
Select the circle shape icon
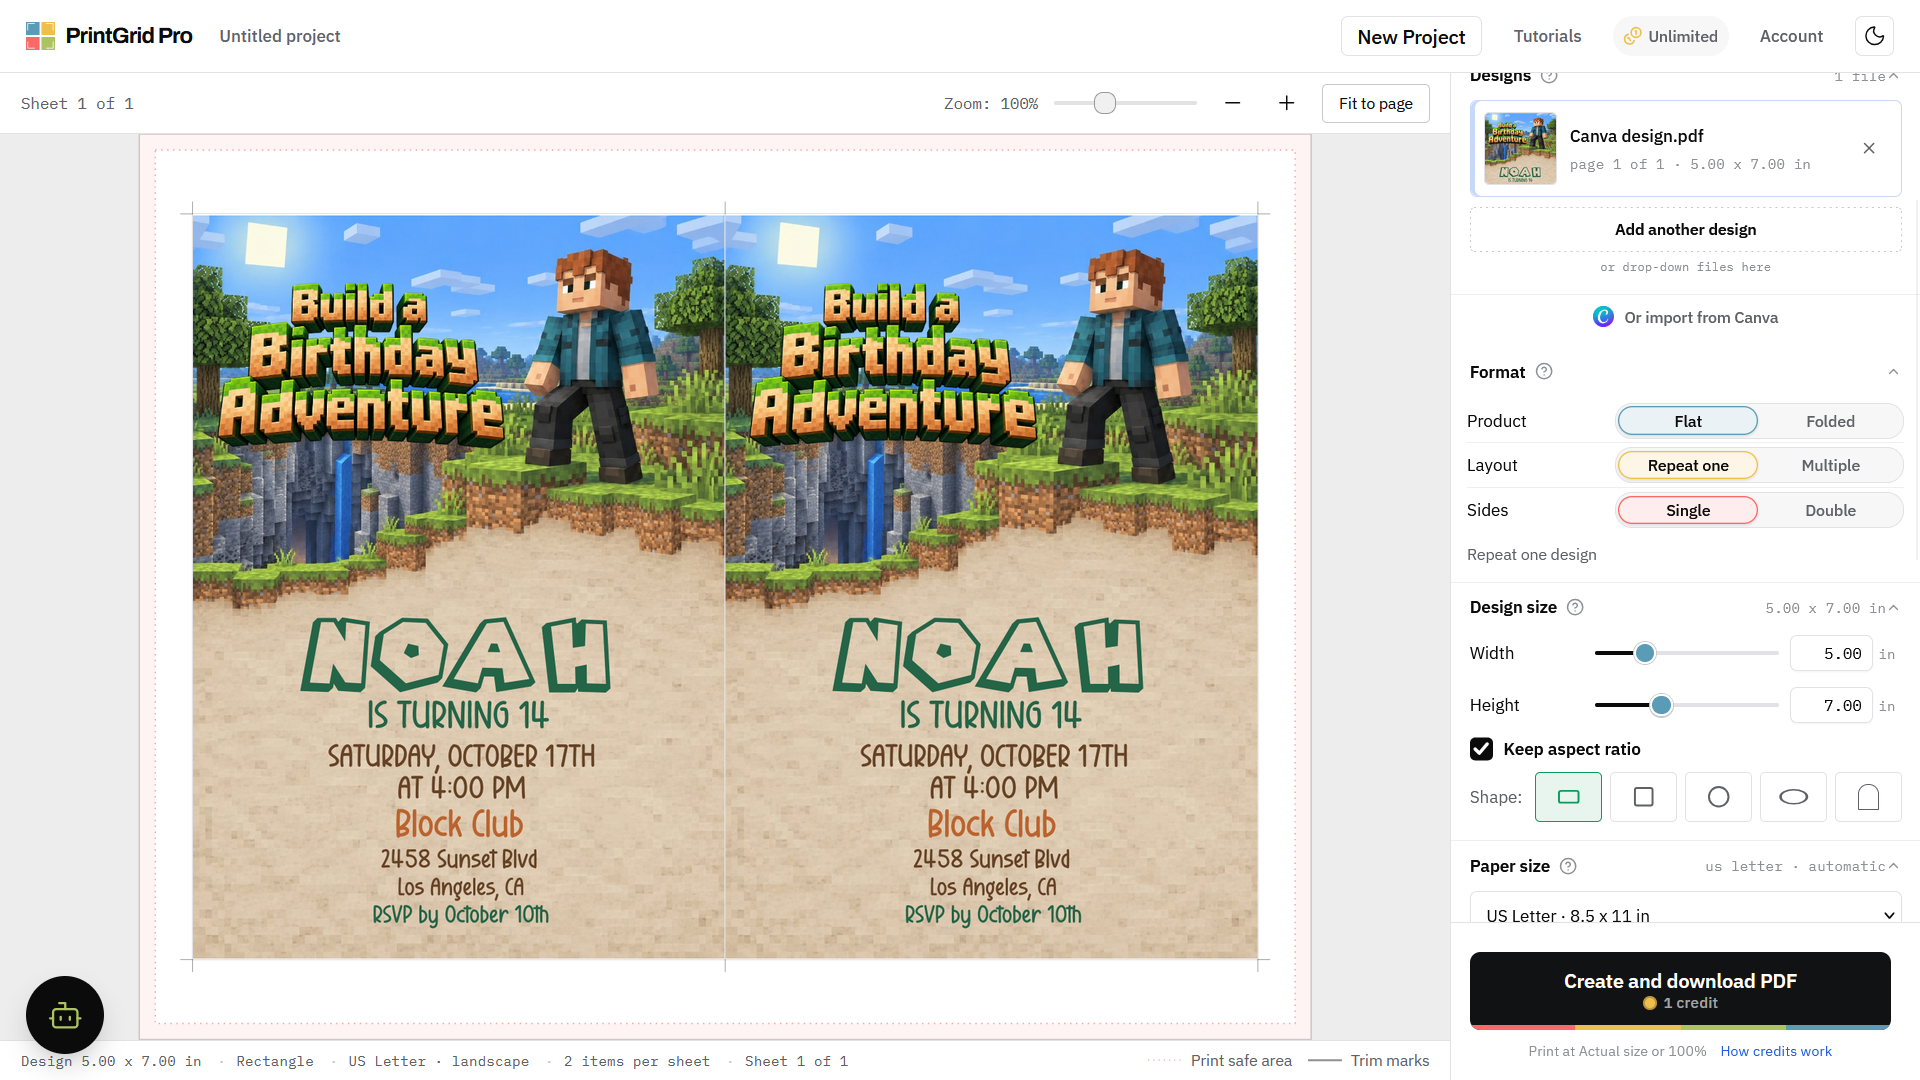[x=1718, y=797]
